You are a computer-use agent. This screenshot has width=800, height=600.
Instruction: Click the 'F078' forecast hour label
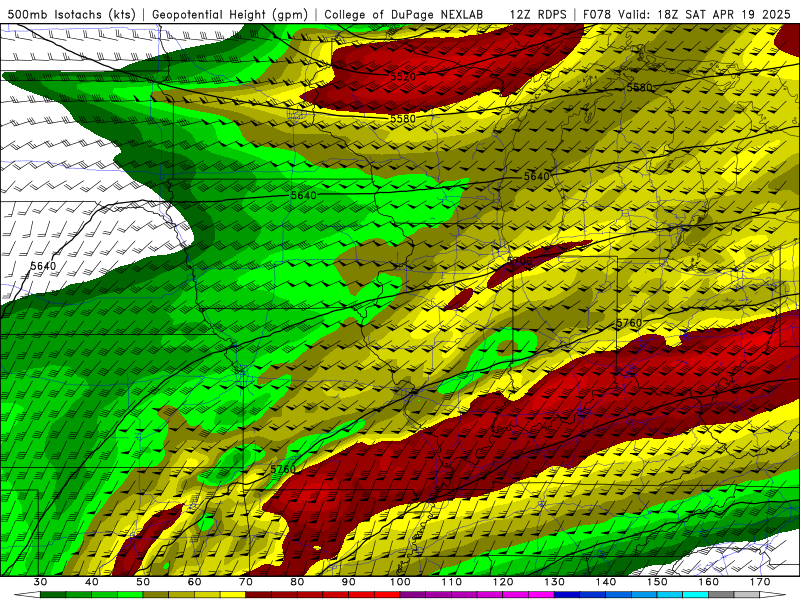tap(596, 15)
